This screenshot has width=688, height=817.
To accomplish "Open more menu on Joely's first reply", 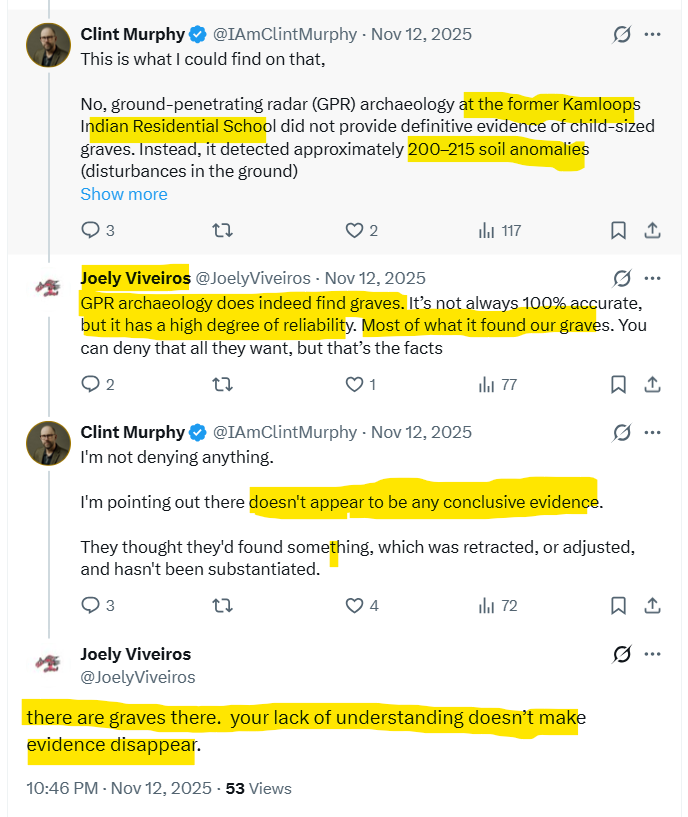I will [652, 278].
